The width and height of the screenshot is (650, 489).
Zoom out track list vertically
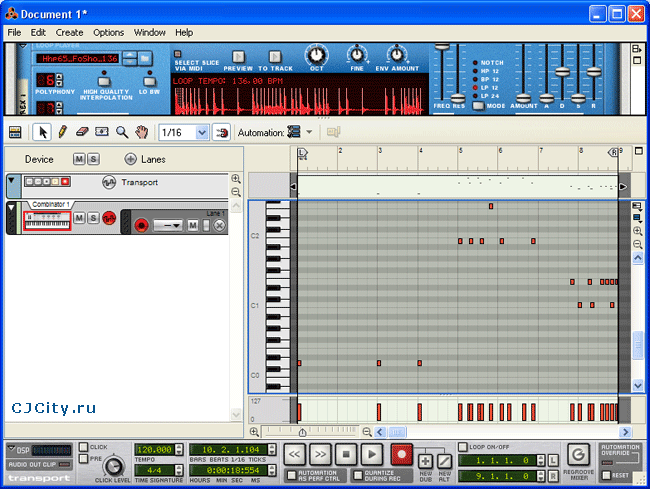(236, 192)
